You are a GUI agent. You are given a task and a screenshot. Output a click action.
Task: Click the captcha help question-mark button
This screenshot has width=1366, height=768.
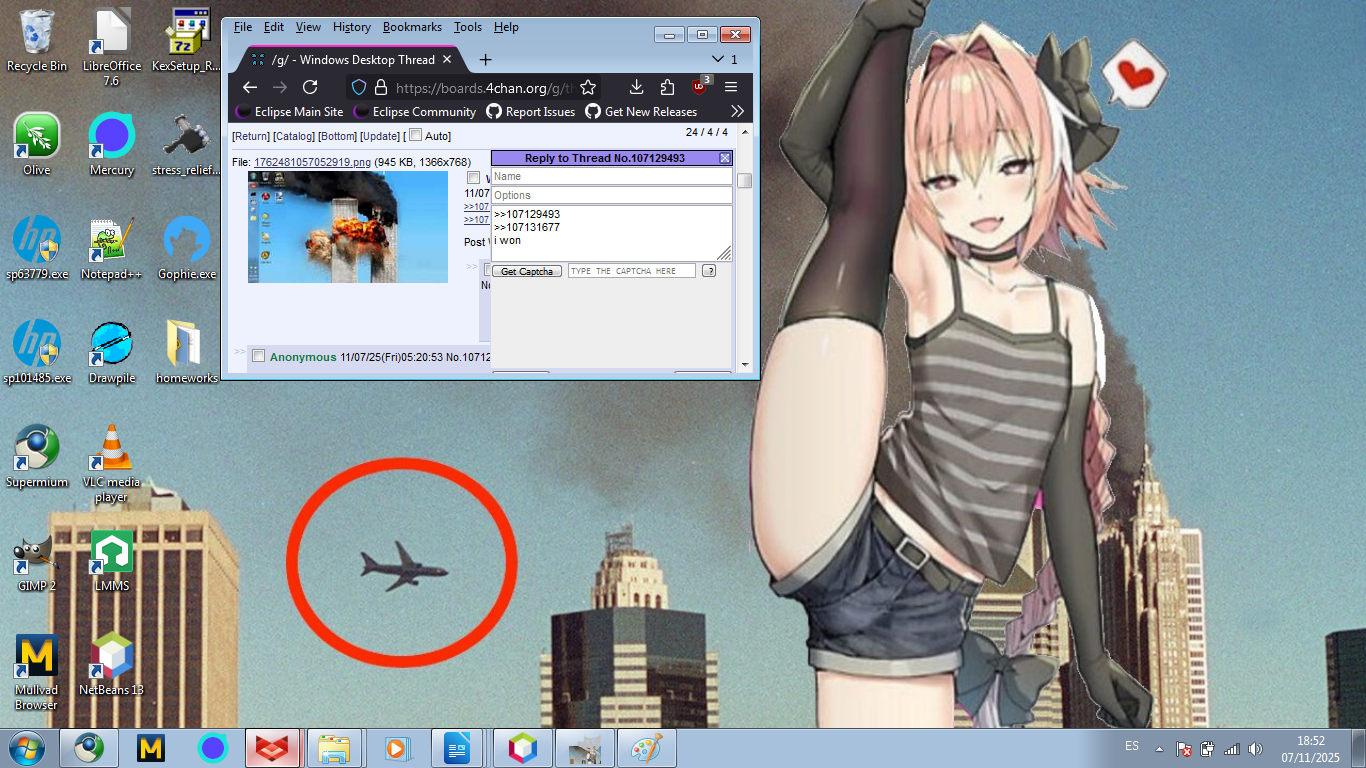point(709,271)
